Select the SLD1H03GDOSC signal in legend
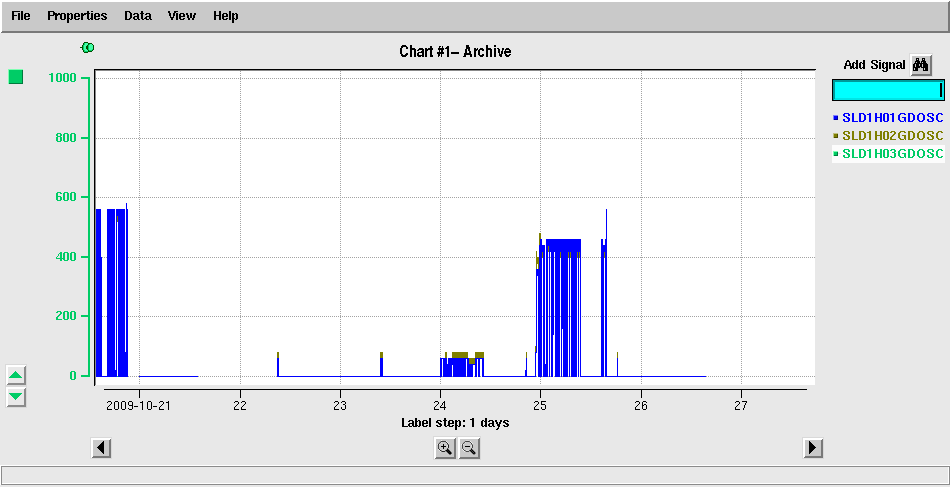This screenshot has height=487, width=950. (888, 154)
